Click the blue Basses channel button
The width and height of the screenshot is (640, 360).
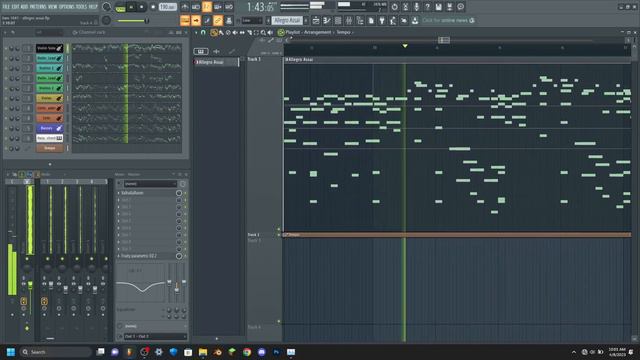click(x=49, y=128)
